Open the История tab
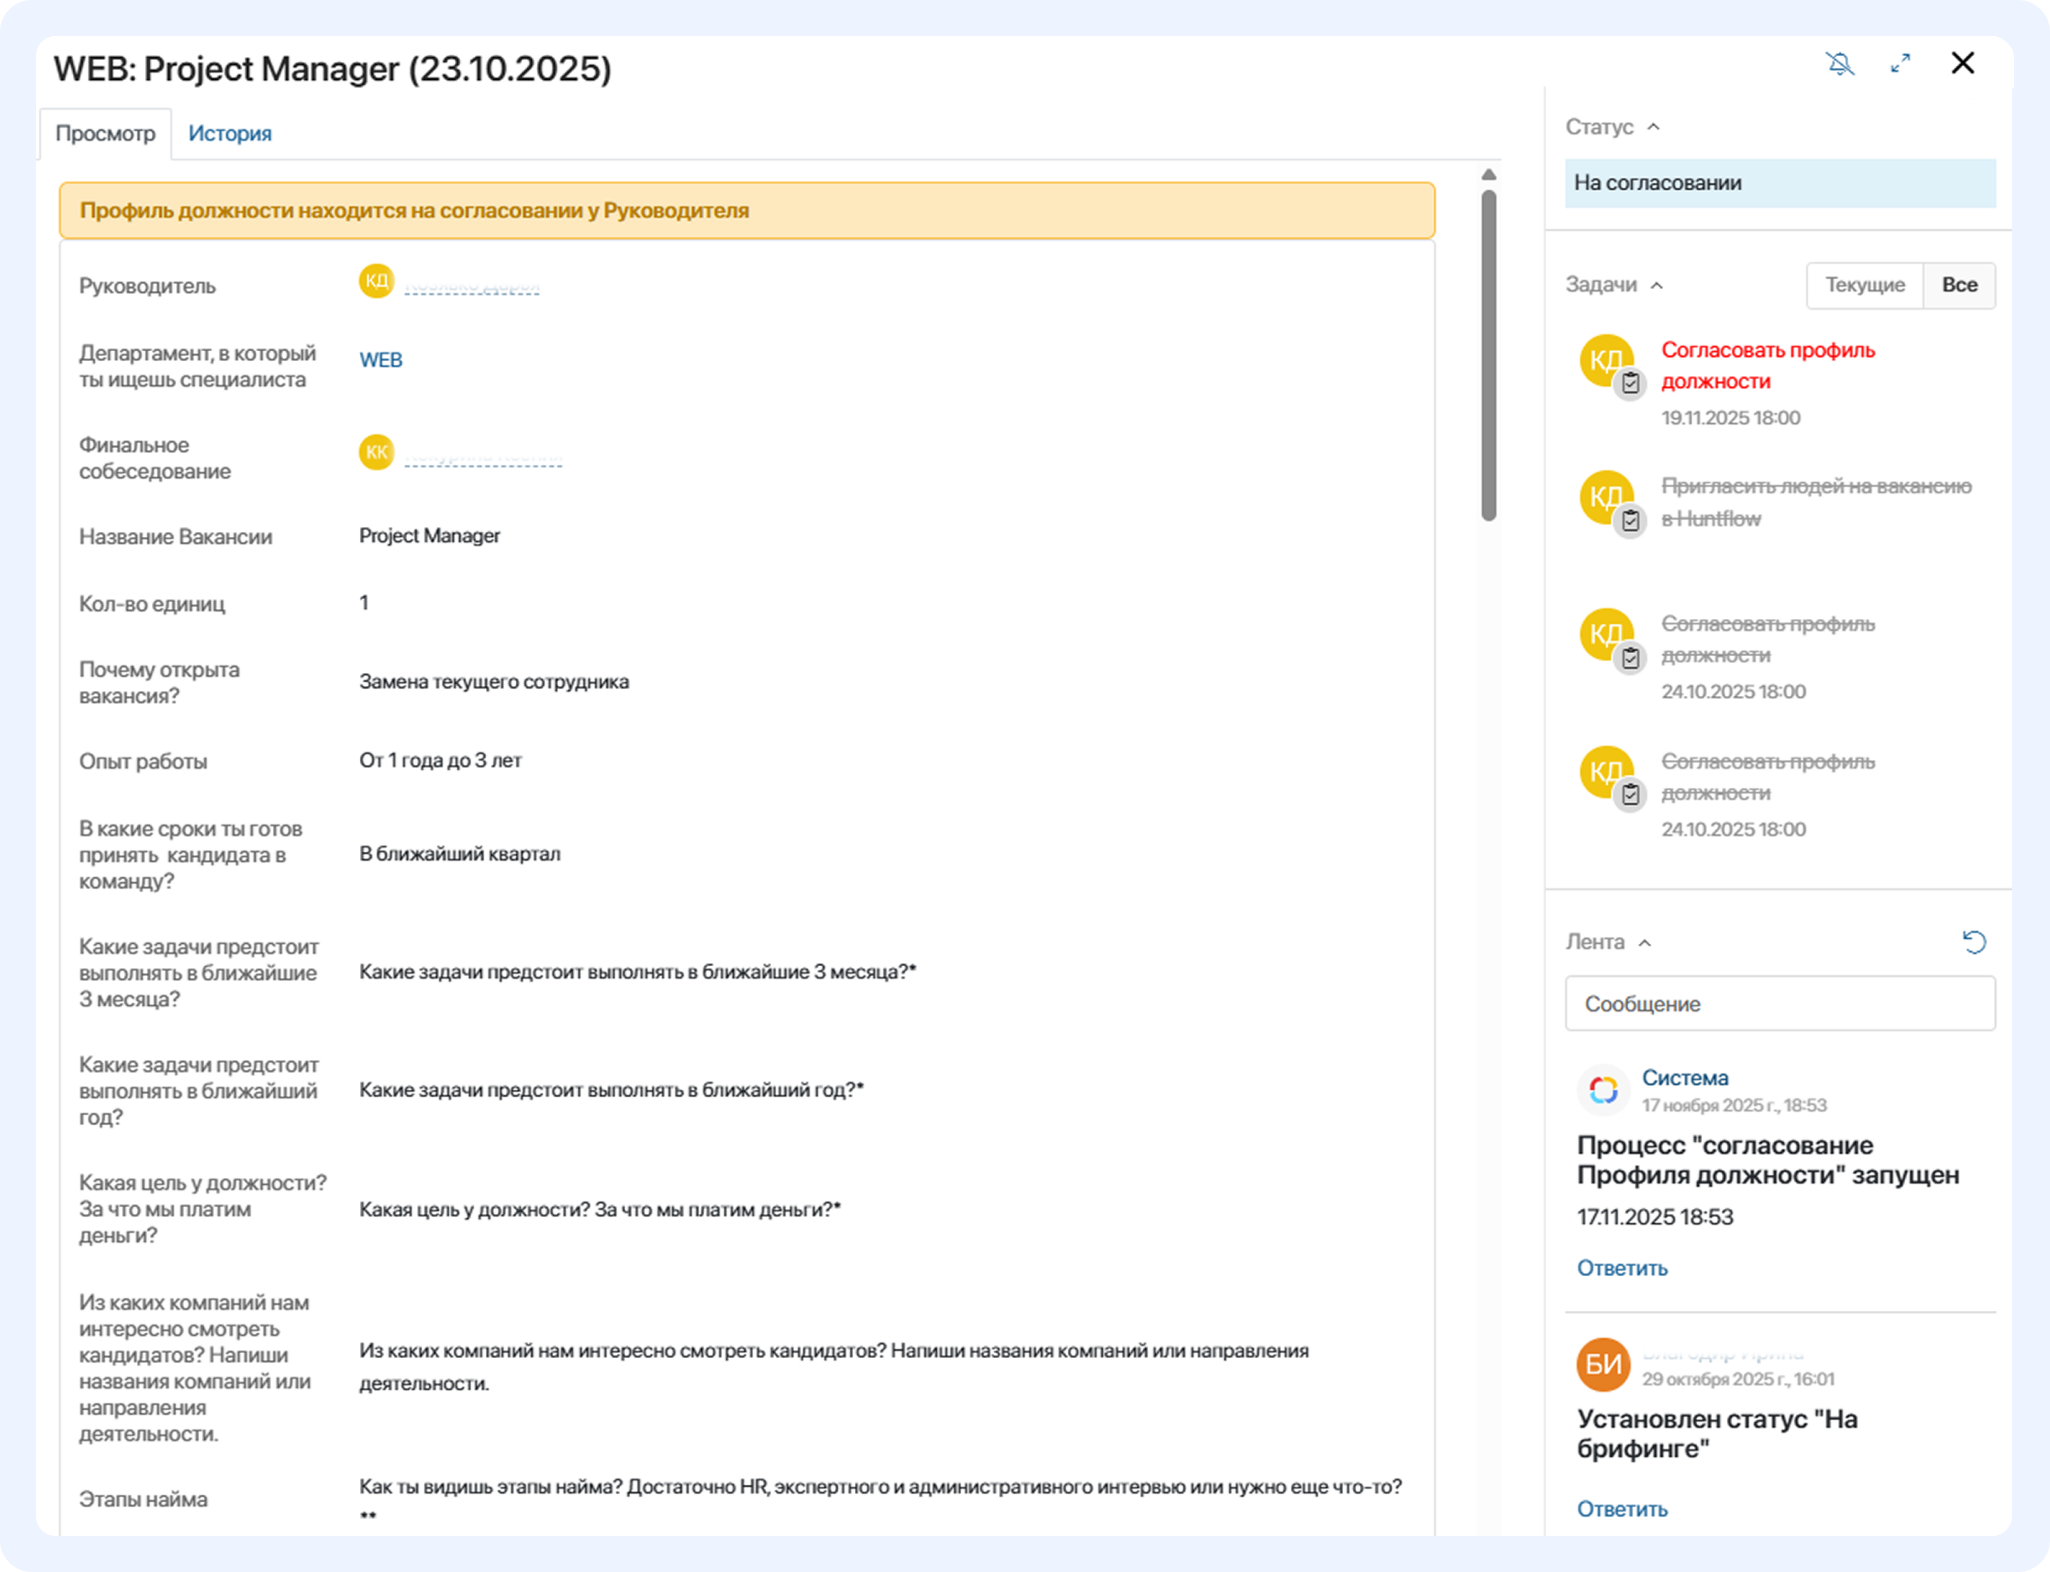 click(230, 134)
